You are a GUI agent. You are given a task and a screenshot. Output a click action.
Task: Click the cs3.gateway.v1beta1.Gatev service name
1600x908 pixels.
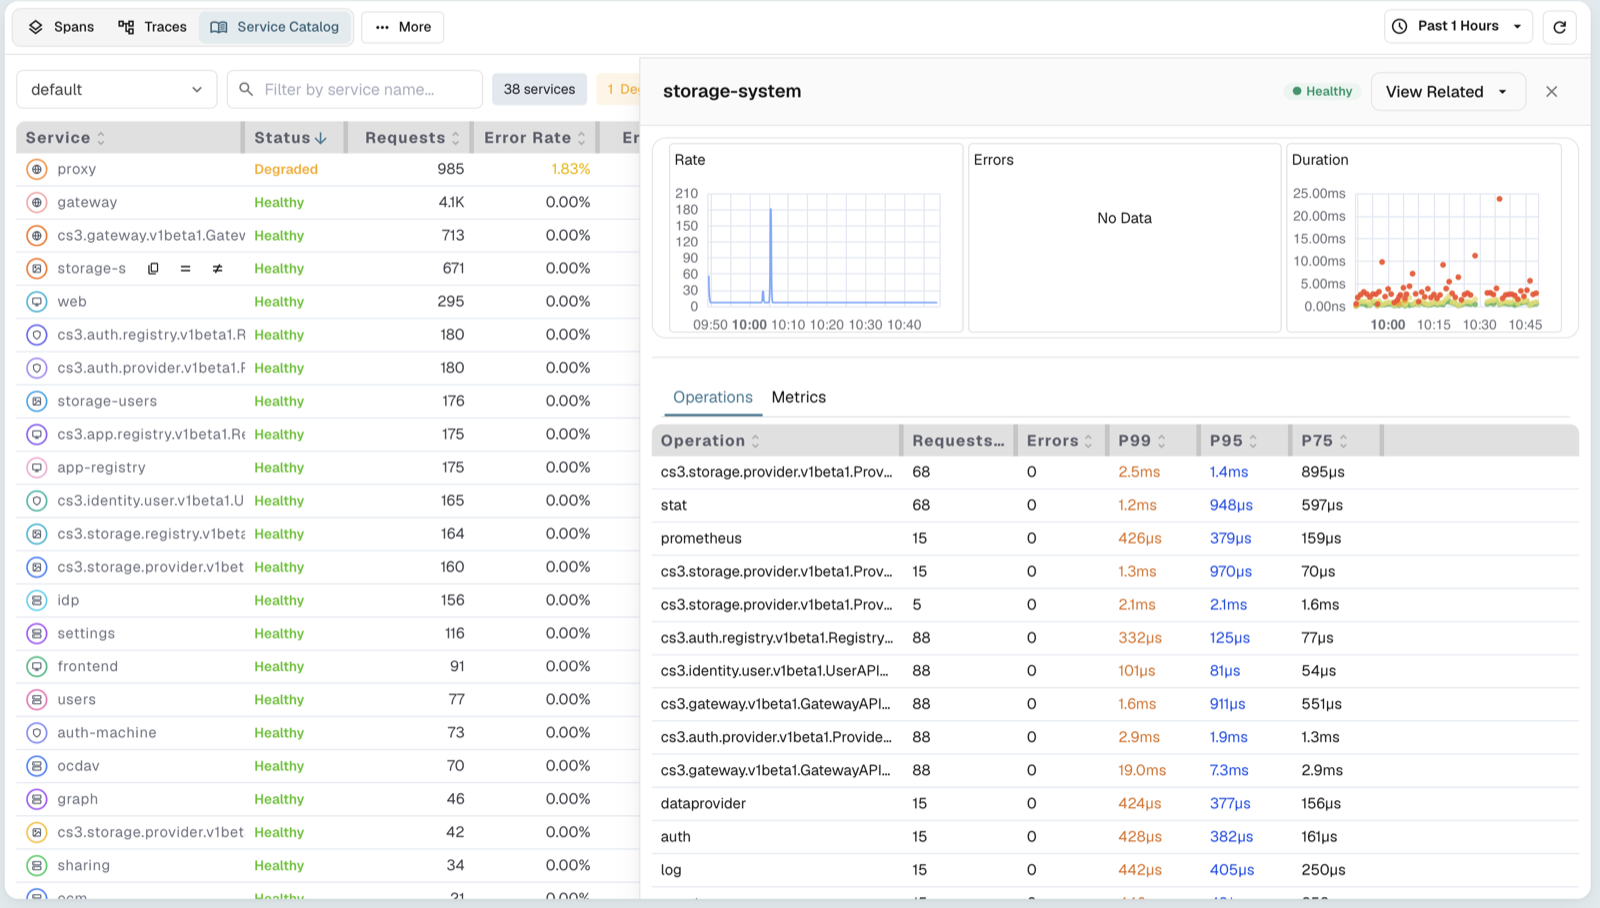point(151,235)
